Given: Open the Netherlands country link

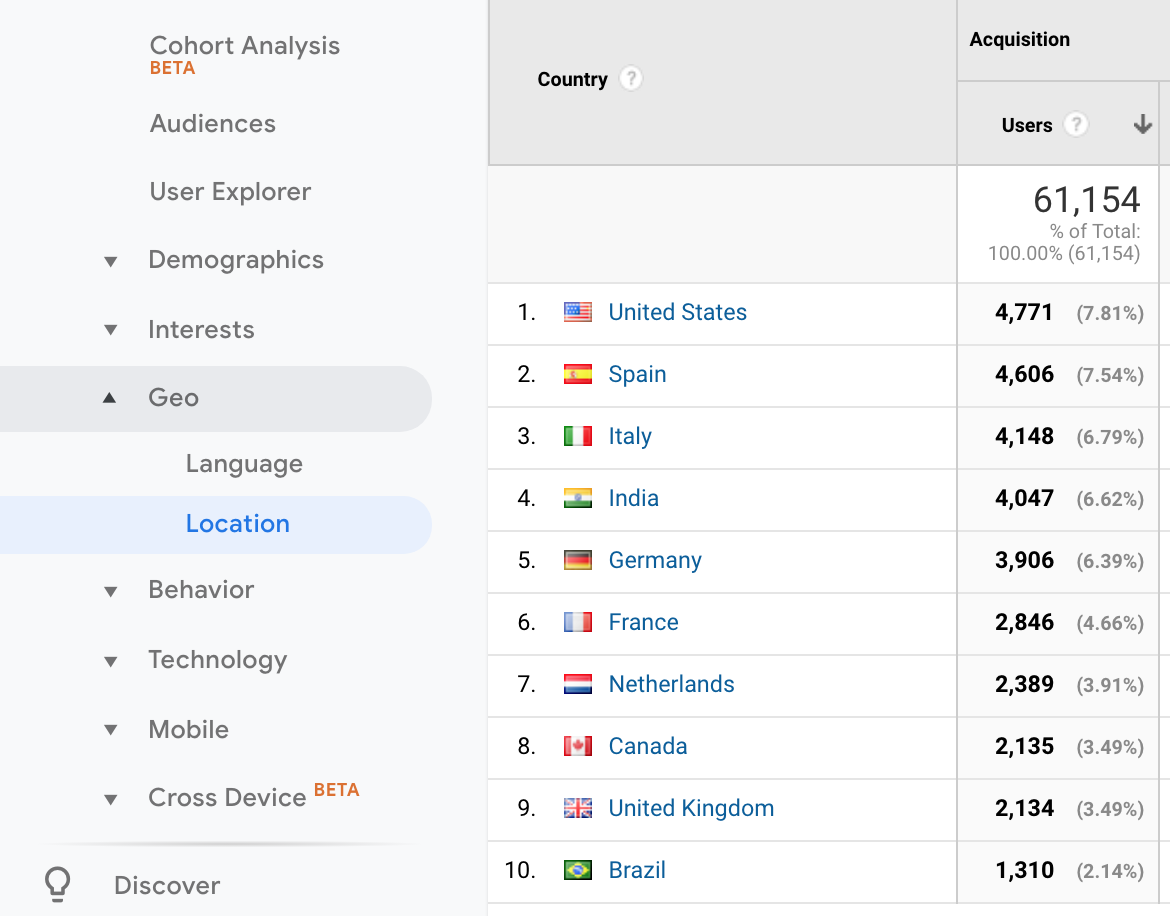Looking at the screenshot, I should (x=671, y=684).
